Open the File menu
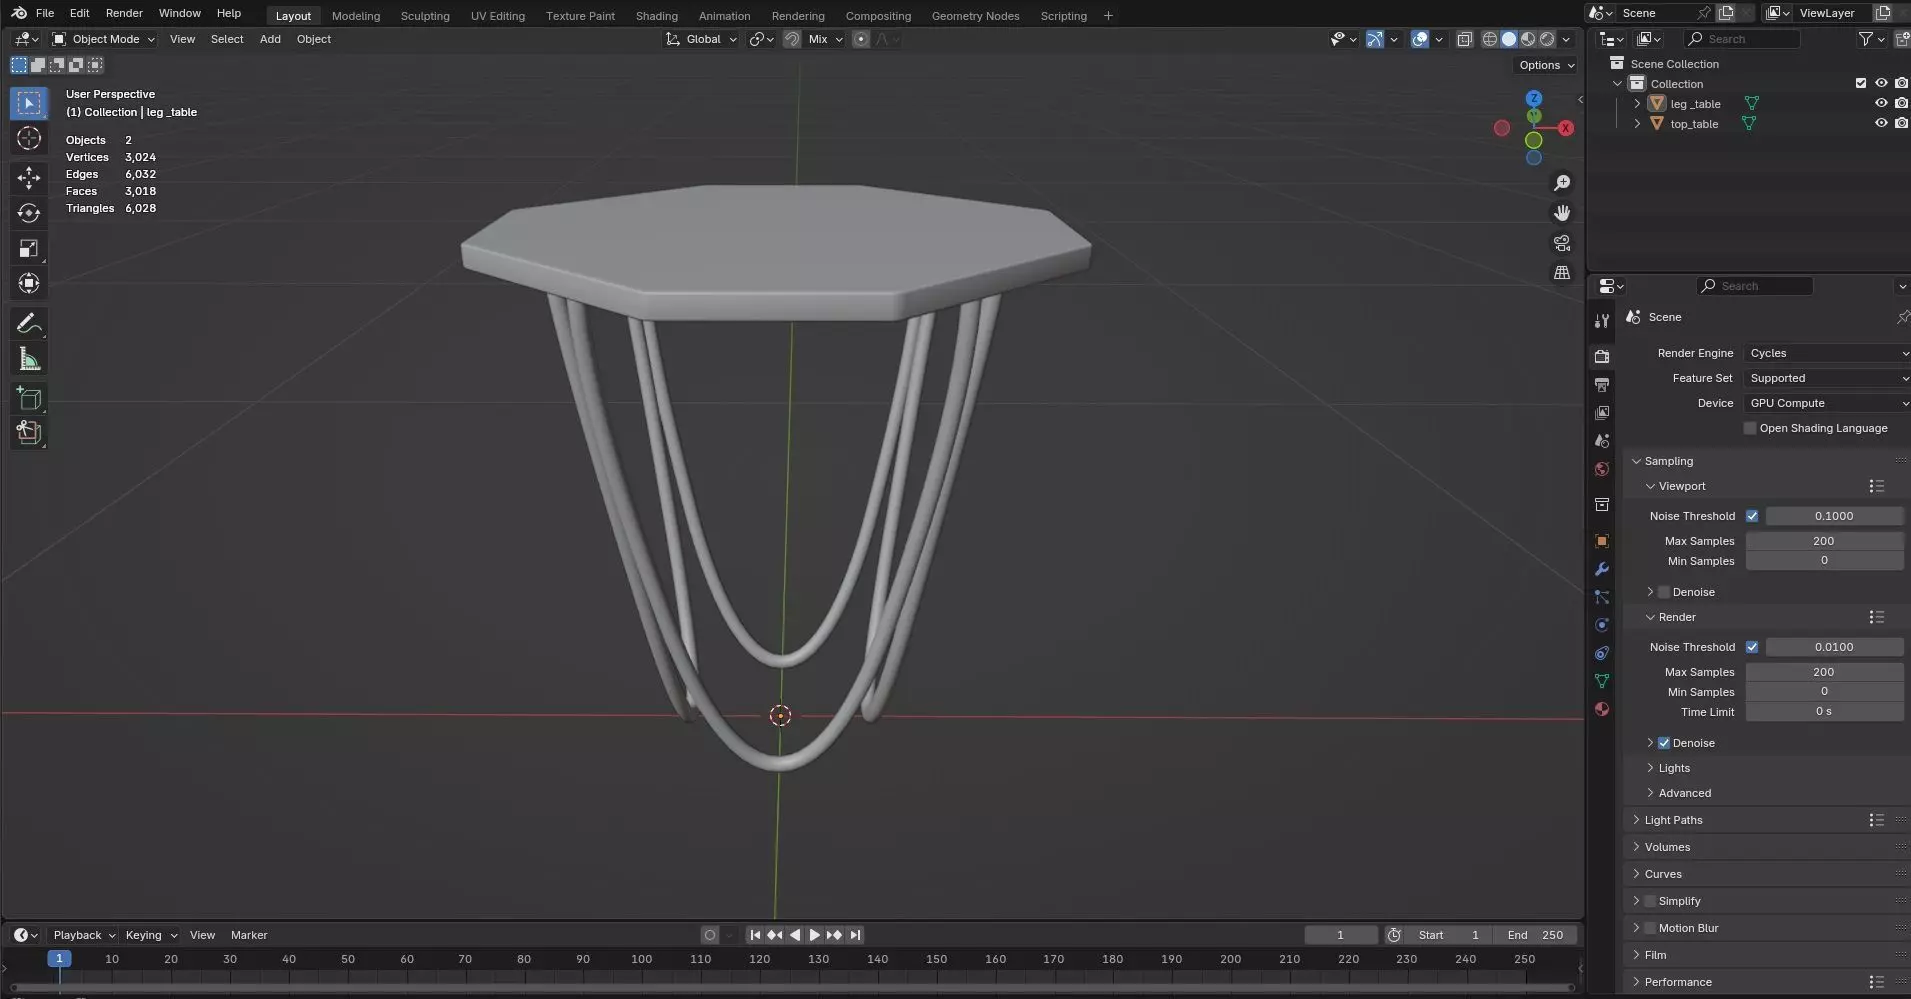The height and width of the screenshot is (999, 1911). pos(45,13)
